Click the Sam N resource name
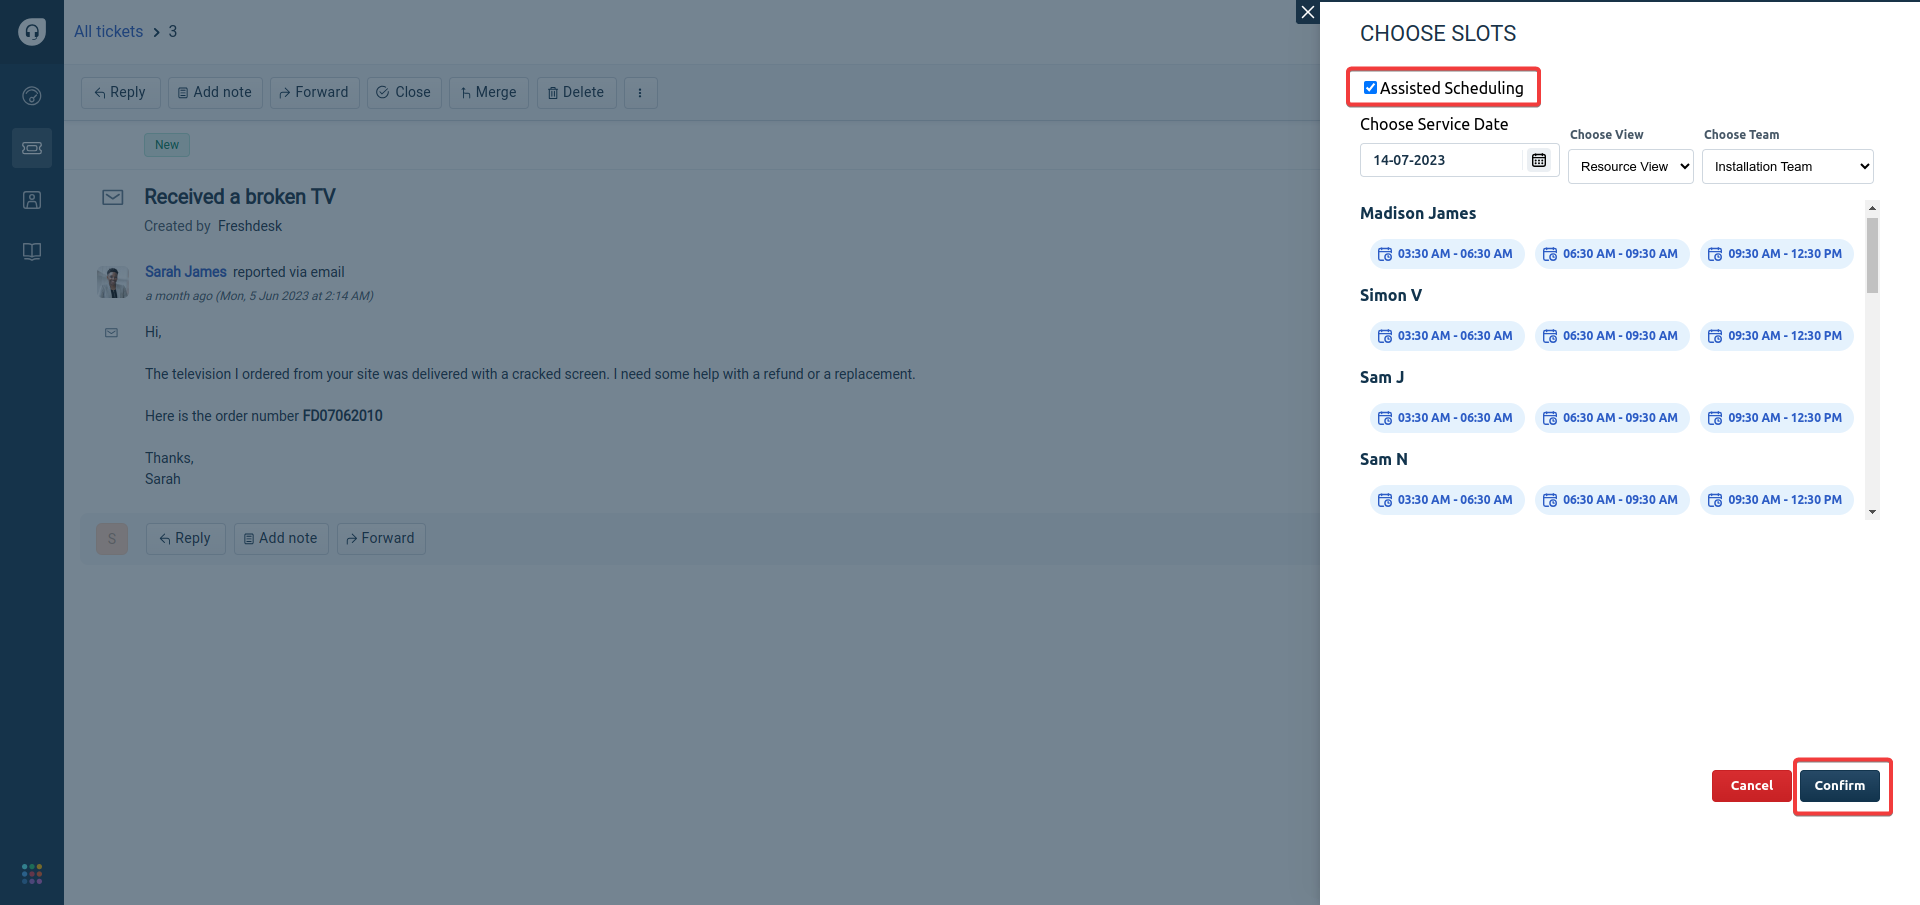Viewport: 1920px width, 905px height. click(1384, 459)
